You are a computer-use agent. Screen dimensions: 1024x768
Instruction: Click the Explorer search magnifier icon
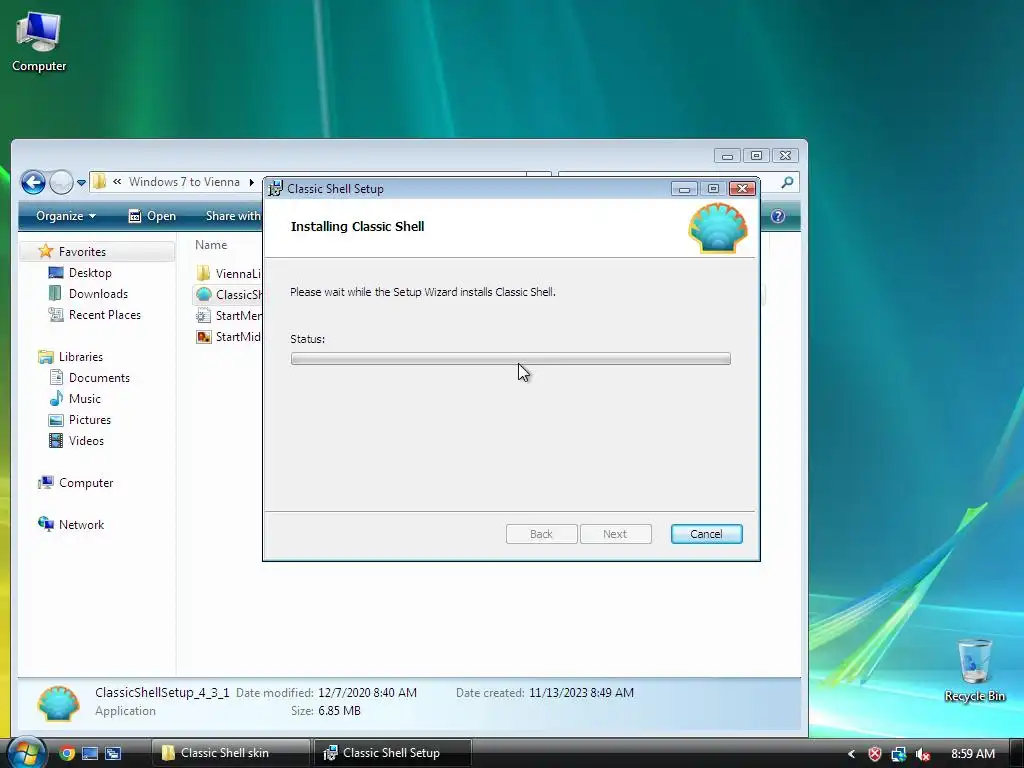(x=788, y=182)
